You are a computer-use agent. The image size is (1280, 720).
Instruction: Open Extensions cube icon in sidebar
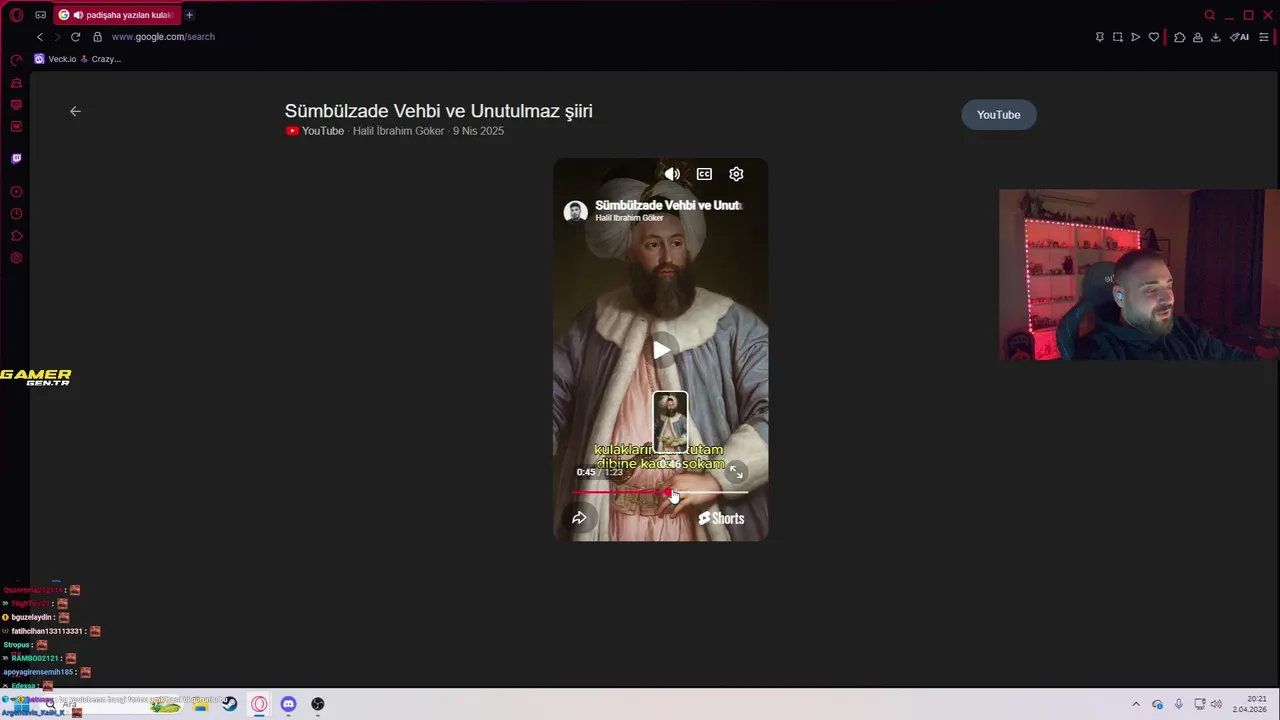pos(16,236)
